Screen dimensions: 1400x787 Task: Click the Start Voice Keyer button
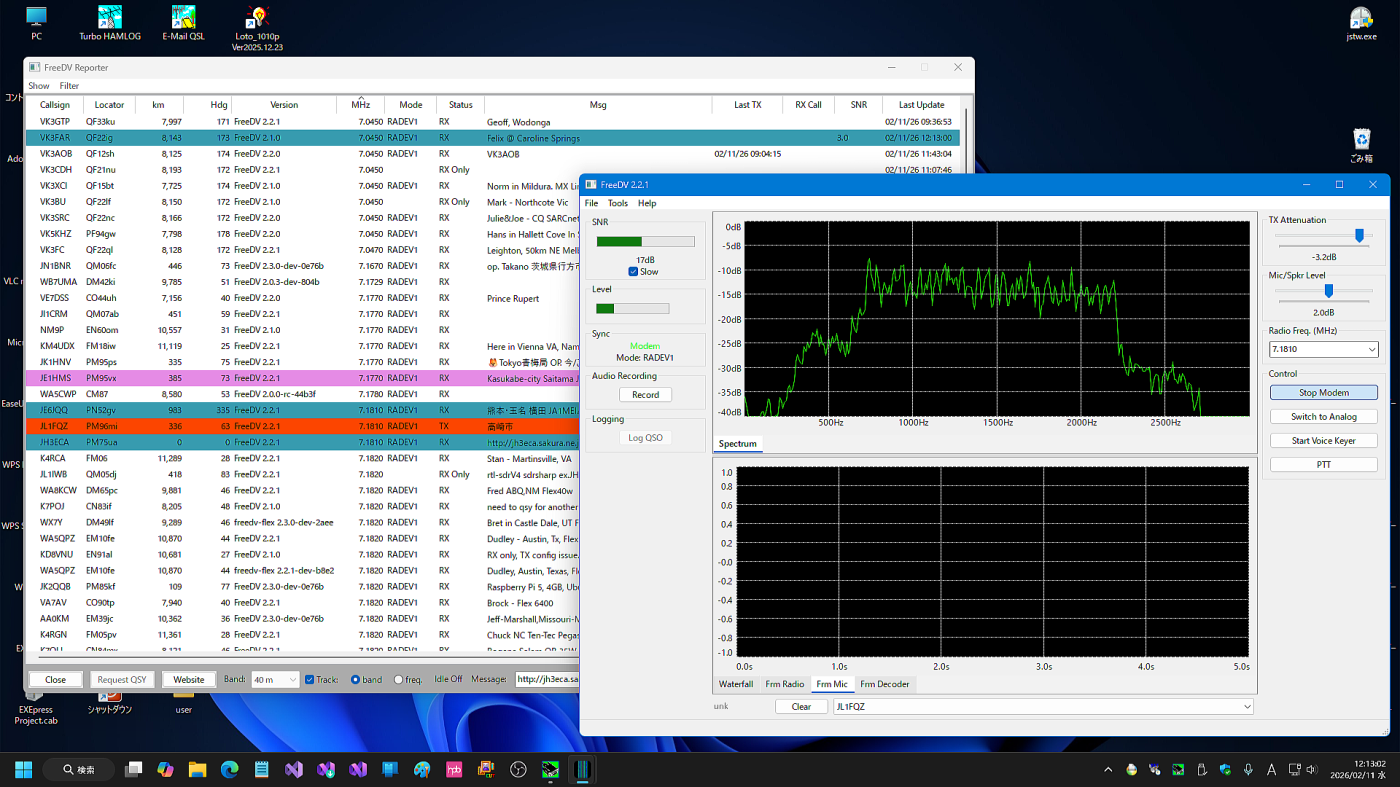pyautogui.click(x=1323, y=441)
